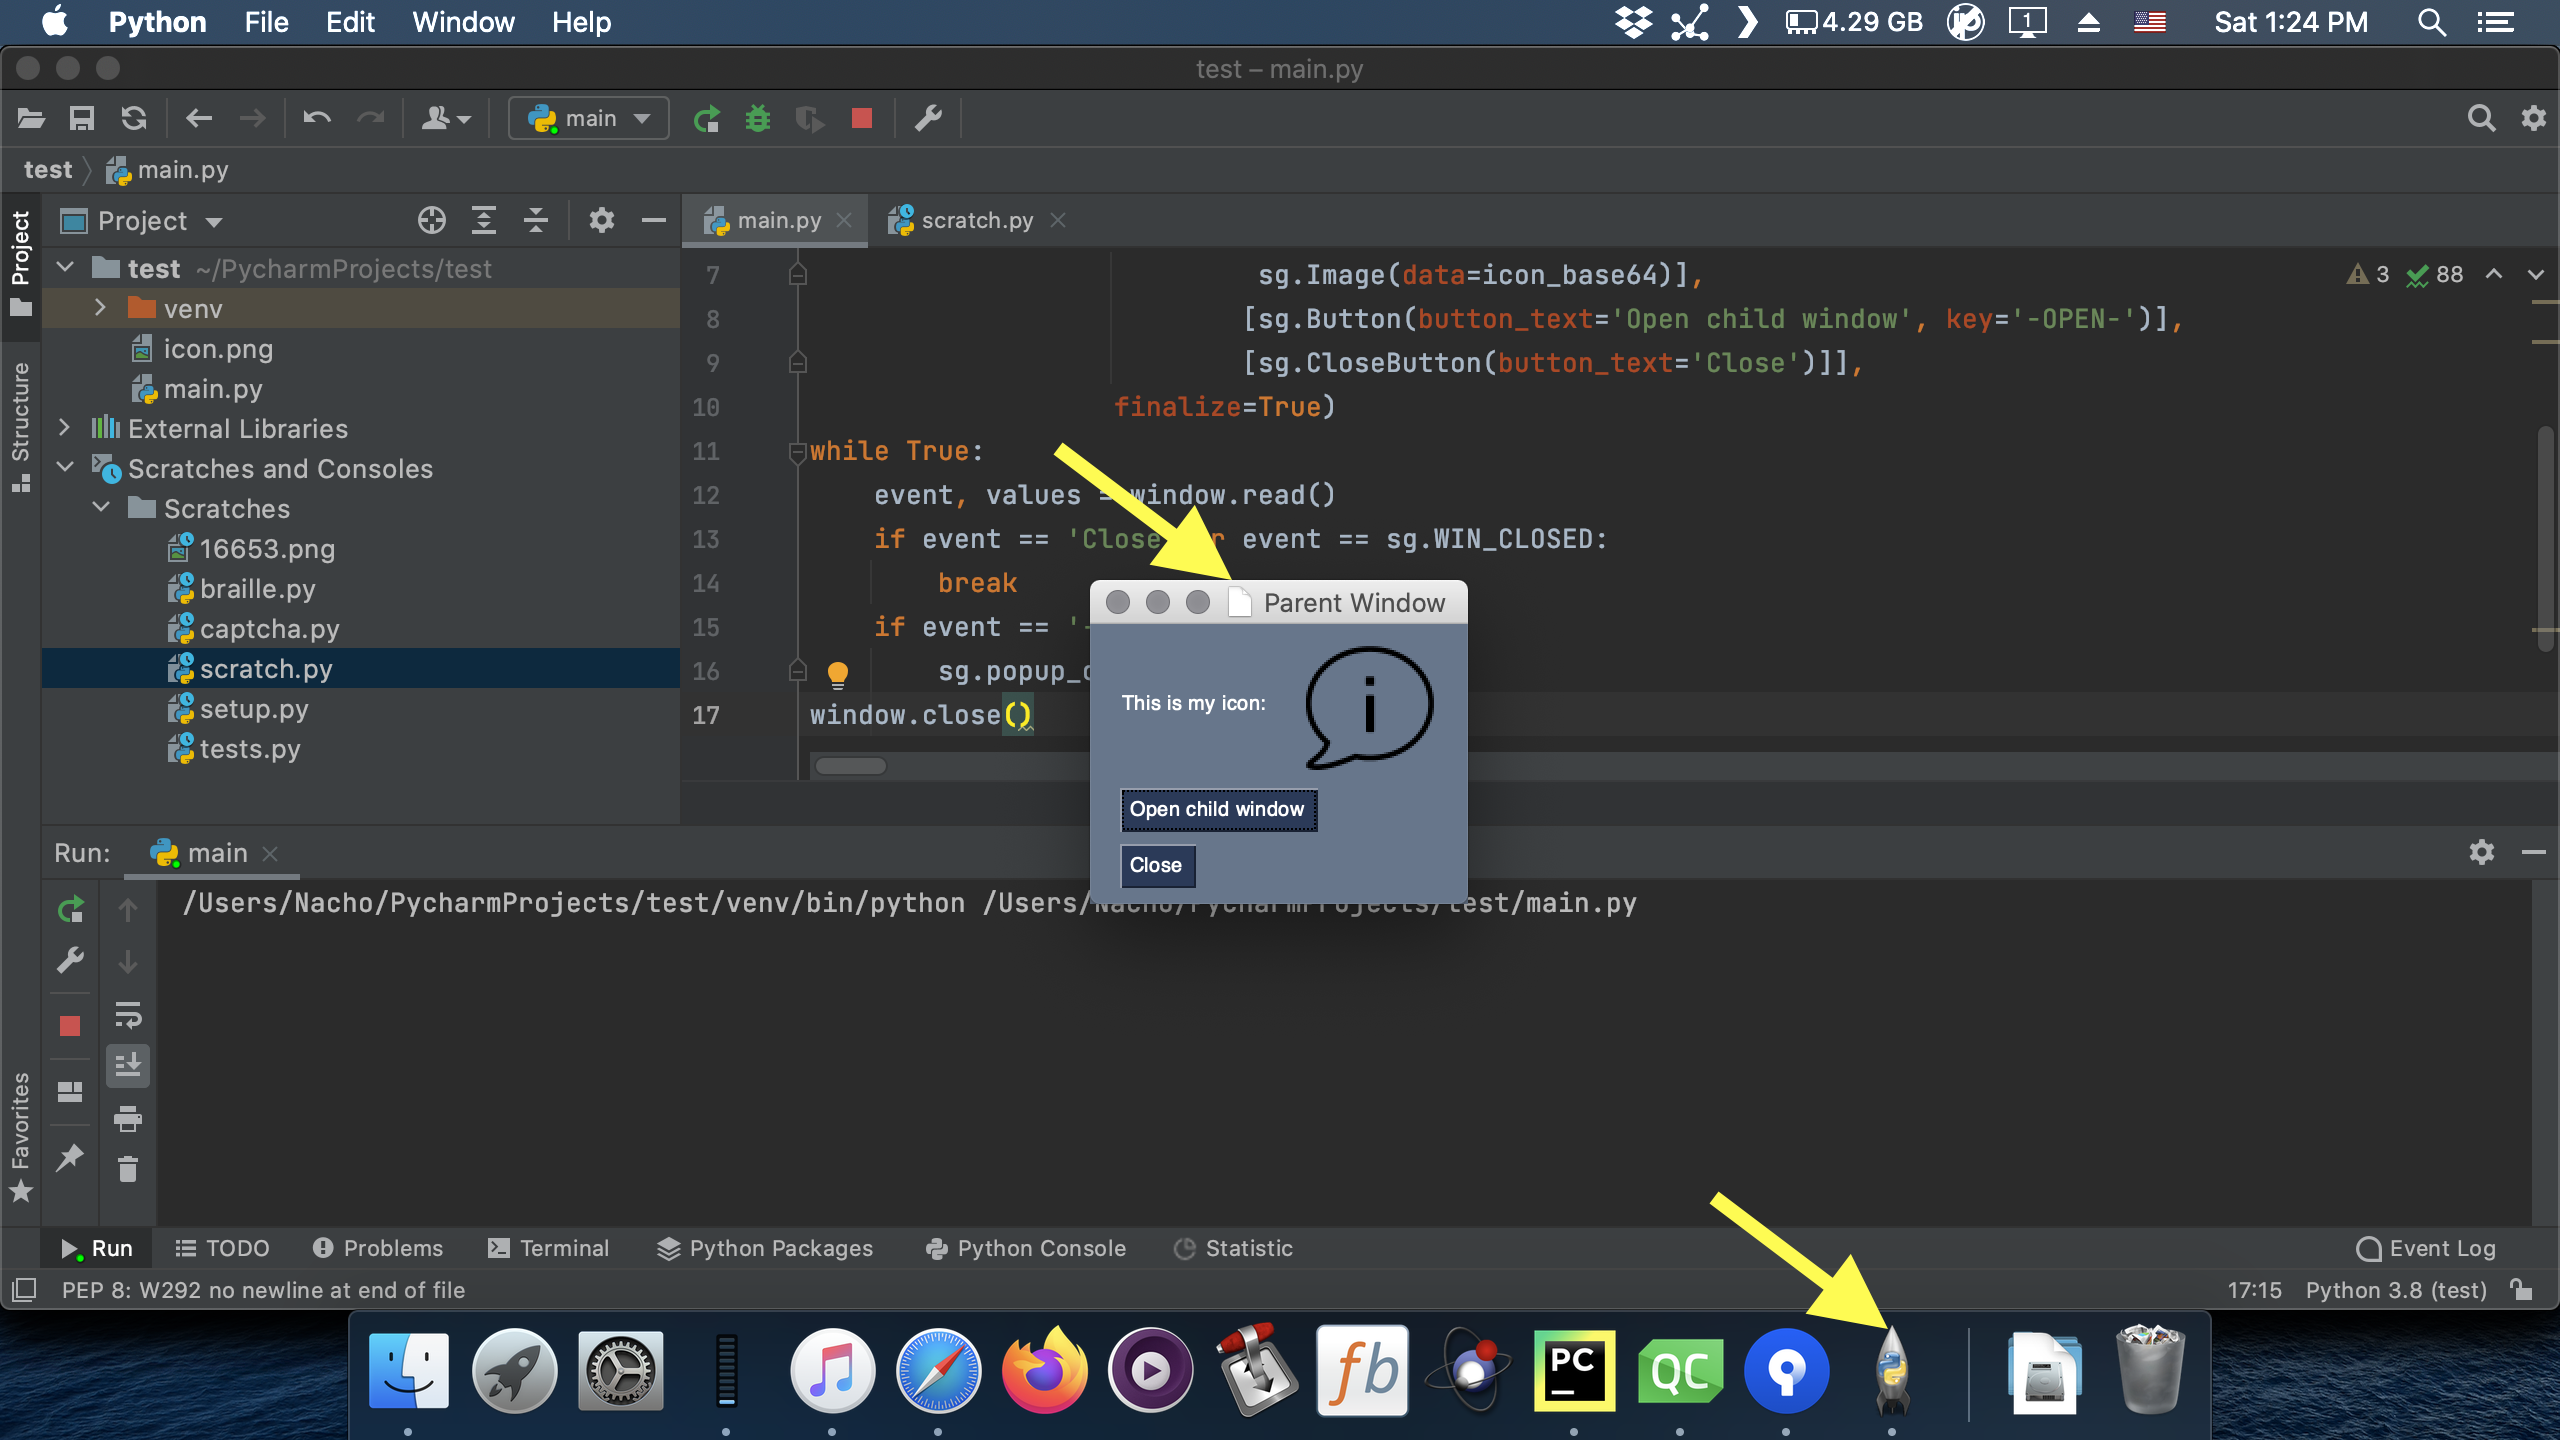Screen dimensions: 2560x1440
Task: Toggle soft-wrap in the Run console
Action: click(x=128, y=1018)
